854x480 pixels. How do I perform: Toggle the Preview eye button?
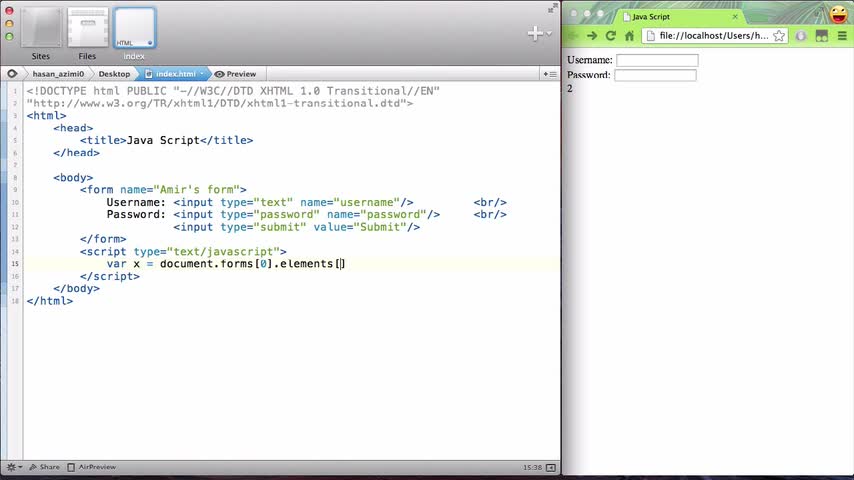[x=235, y=74]
